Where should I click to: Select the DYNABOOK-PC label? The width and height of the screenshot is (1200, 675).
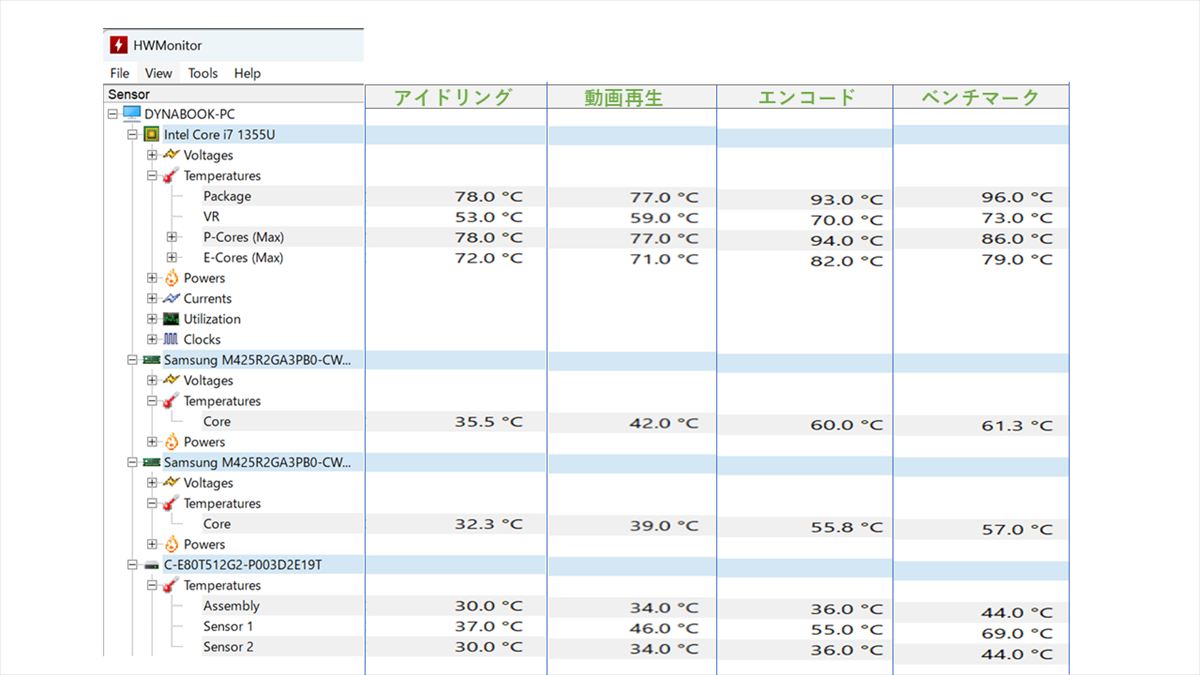(x=190, y=114)
